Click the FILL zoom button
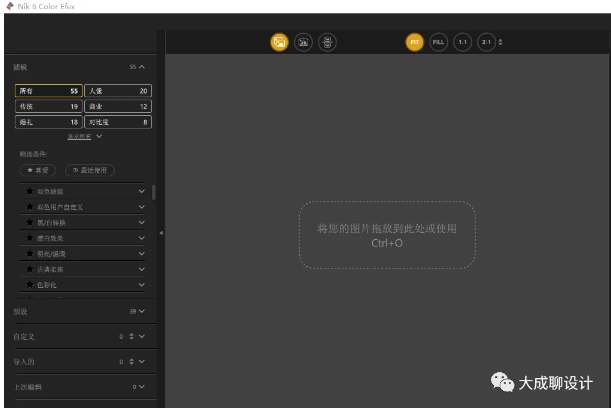 pyautogui.click(x=438, y=42)
